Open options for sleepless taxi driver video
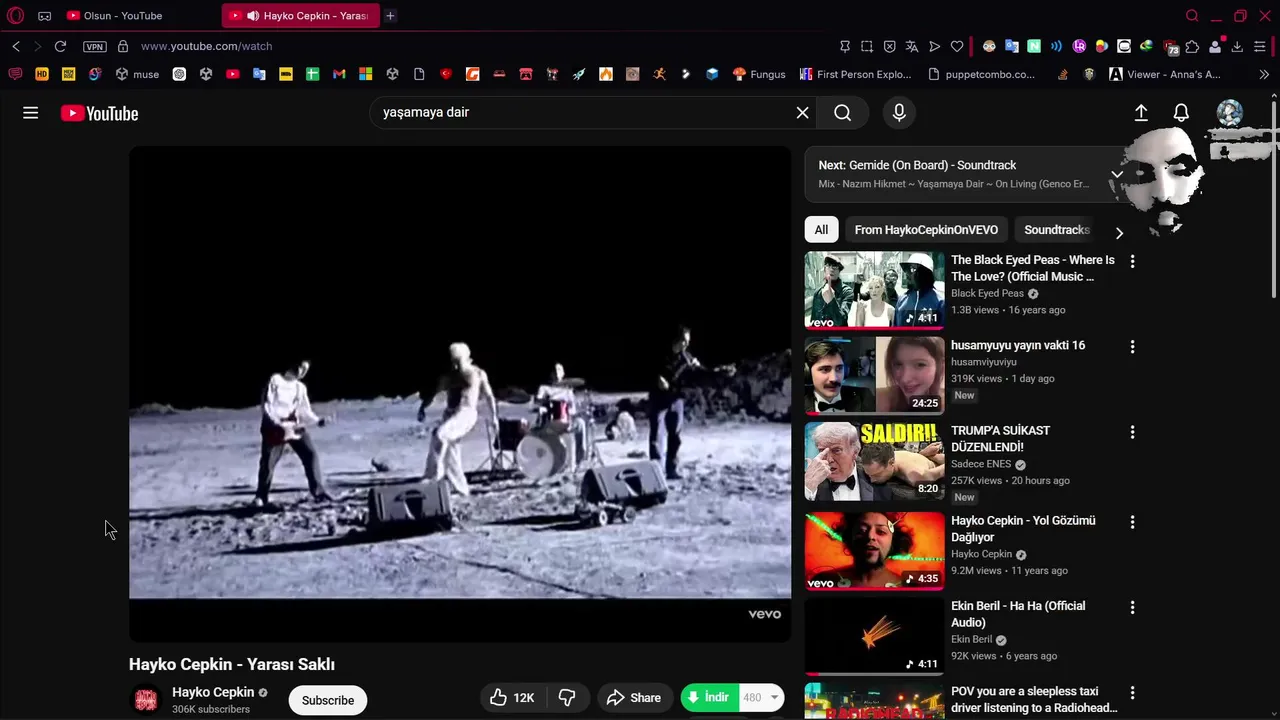The height and width of the screenshot is (720, 1280). [1132, 692]
